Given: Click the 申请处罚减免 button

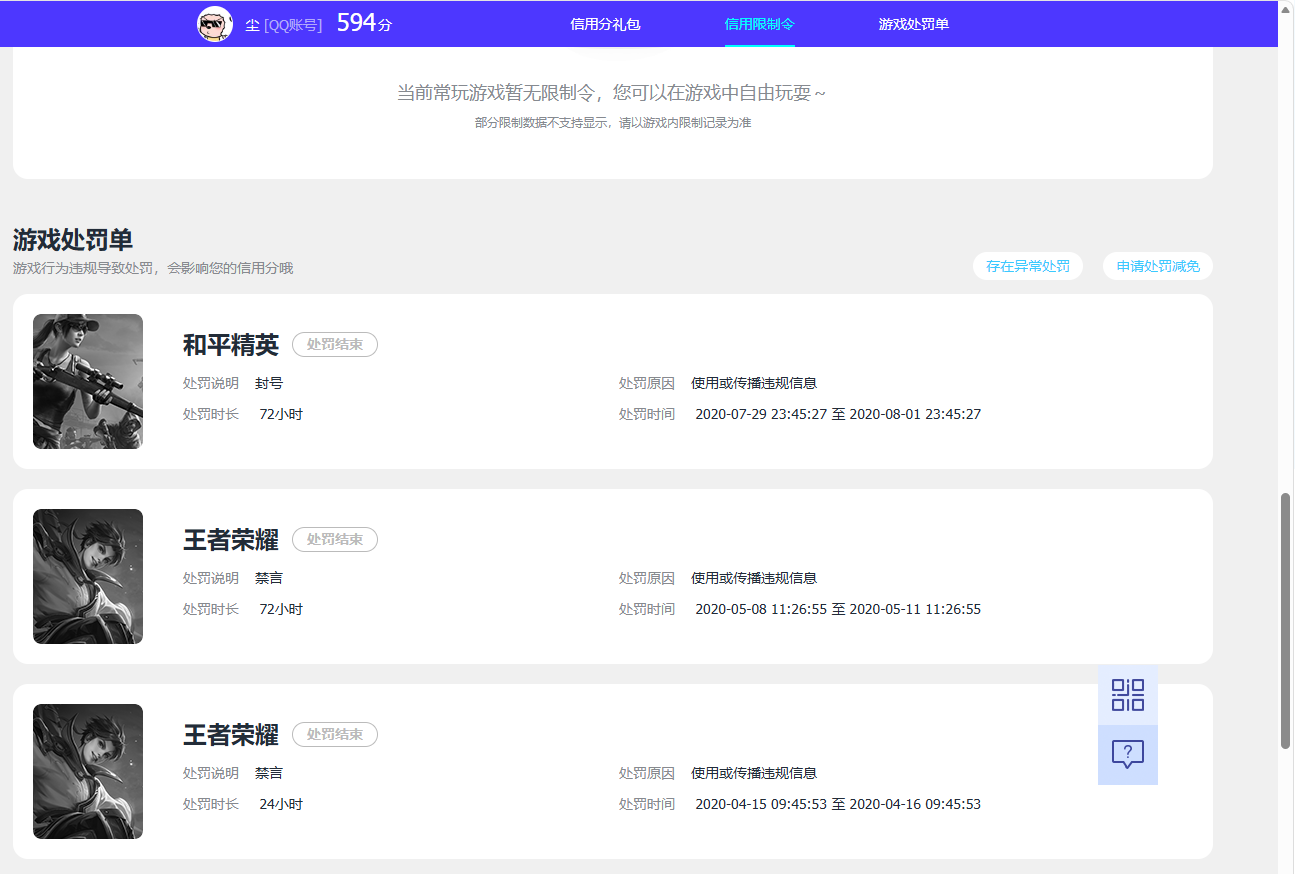Looking at the screenshot, I should click(x=1158, y=266).
